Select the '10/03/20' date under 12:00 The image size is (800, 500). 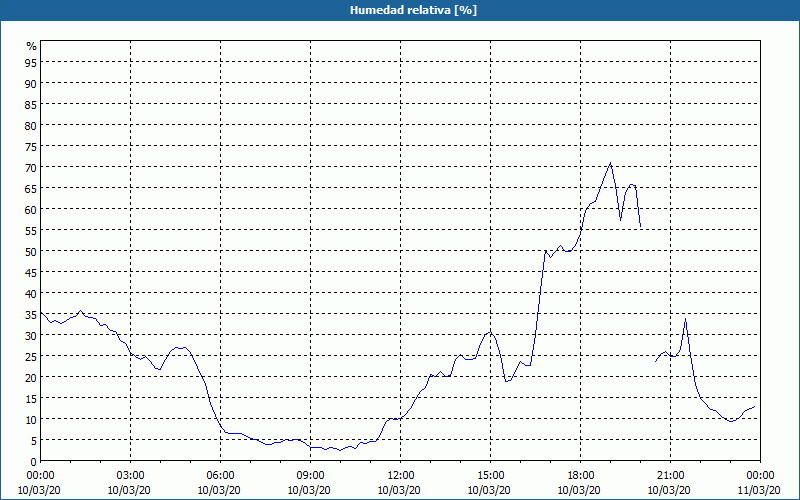click(x=399, y=490)
